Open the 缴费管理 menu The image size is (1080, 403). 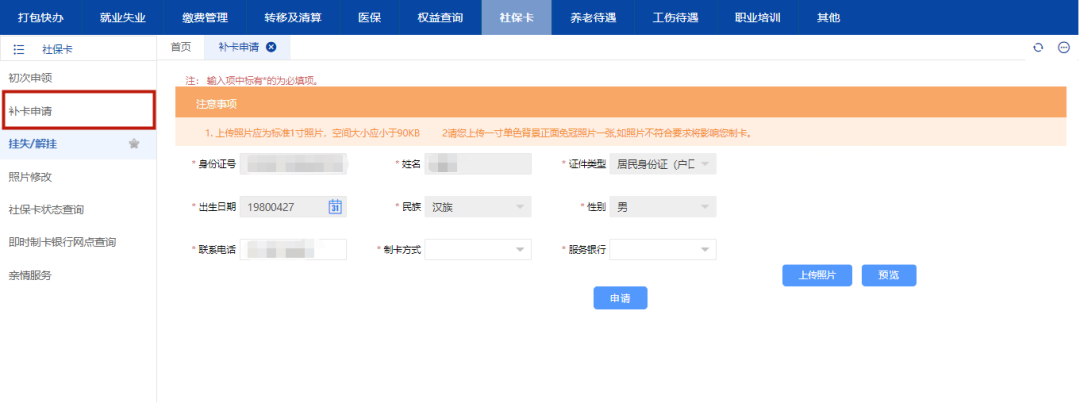(205, 17)
